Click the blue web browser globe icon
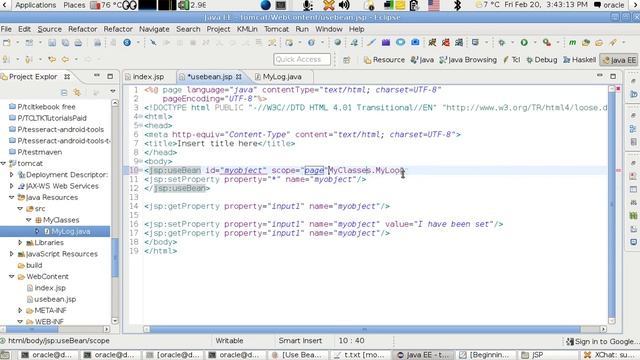The width and height of the screenshot is (640, 360). [127, 42]
